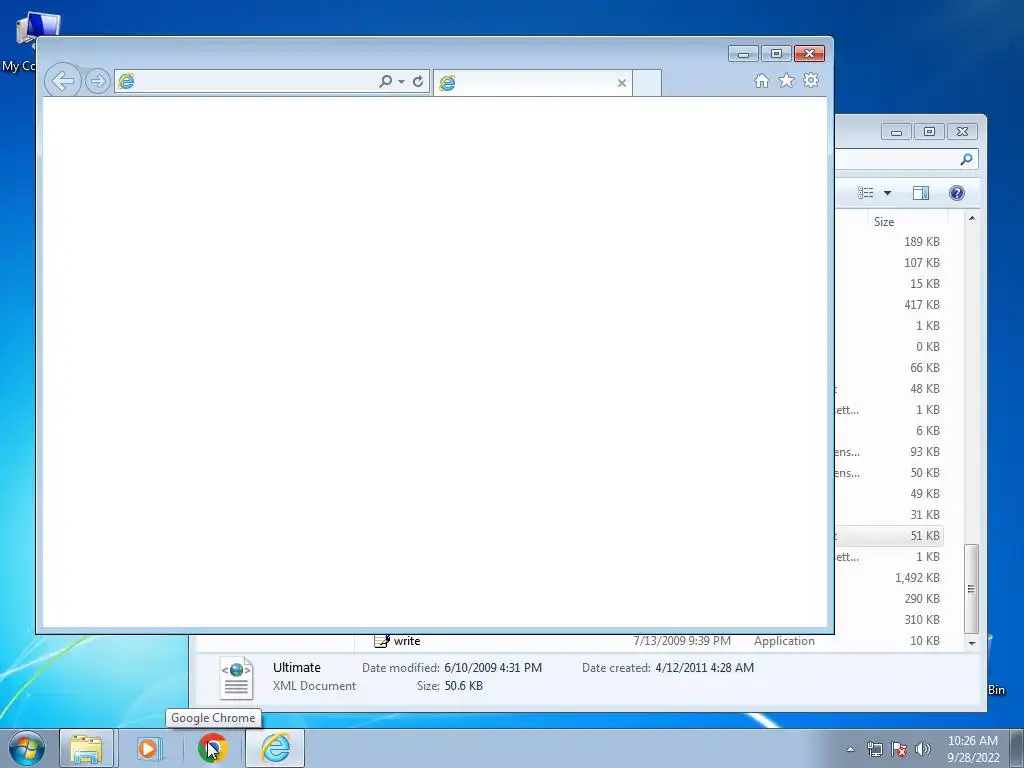
Task: Click the Explorer window search magnifier
Action: tap(966, 159)
